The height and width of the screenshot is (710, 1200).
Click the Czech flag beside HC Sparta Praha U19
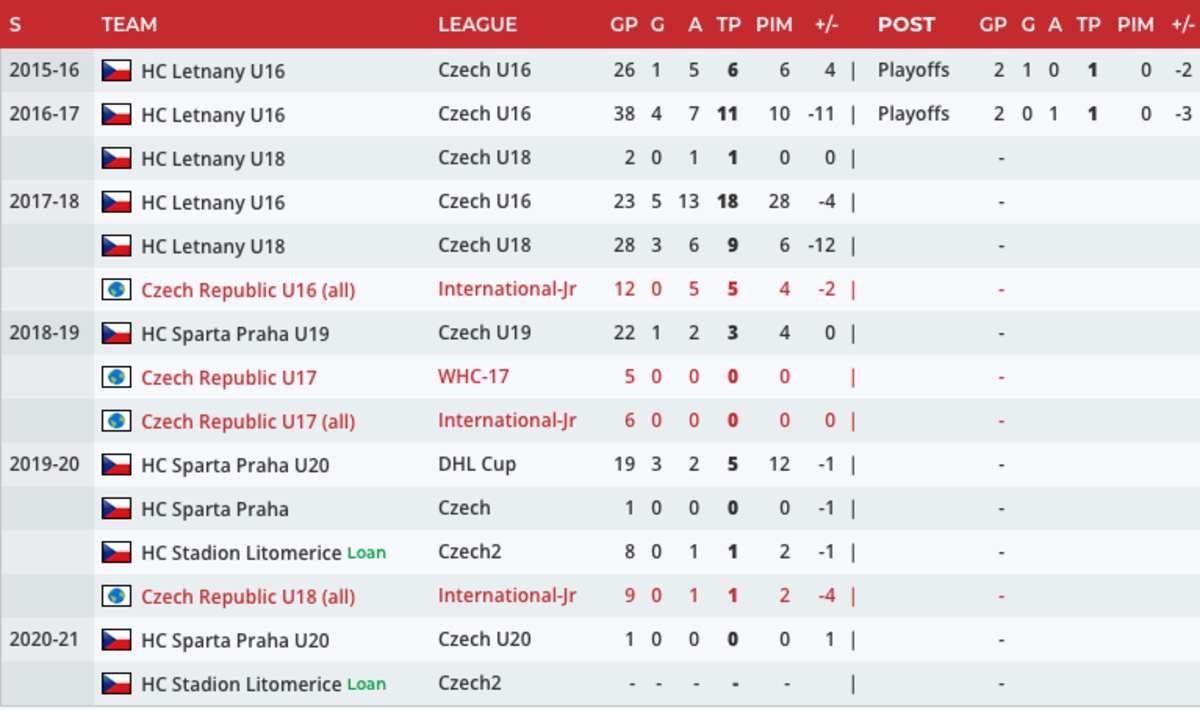117,333
